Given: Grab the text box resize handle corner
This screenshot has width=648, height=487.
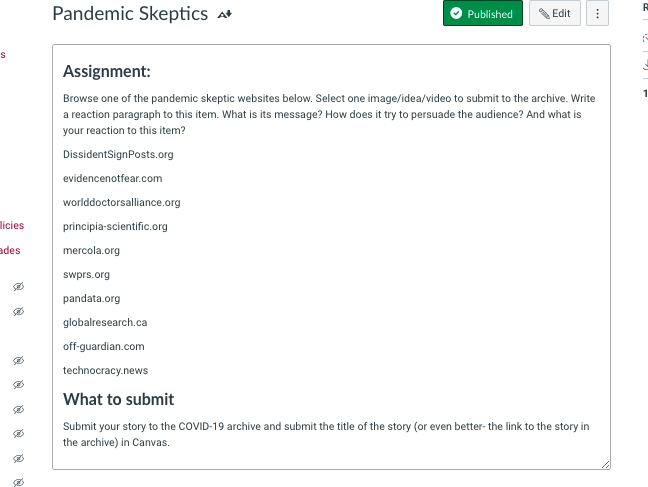Looking at the screenshot, I should 605,464.
